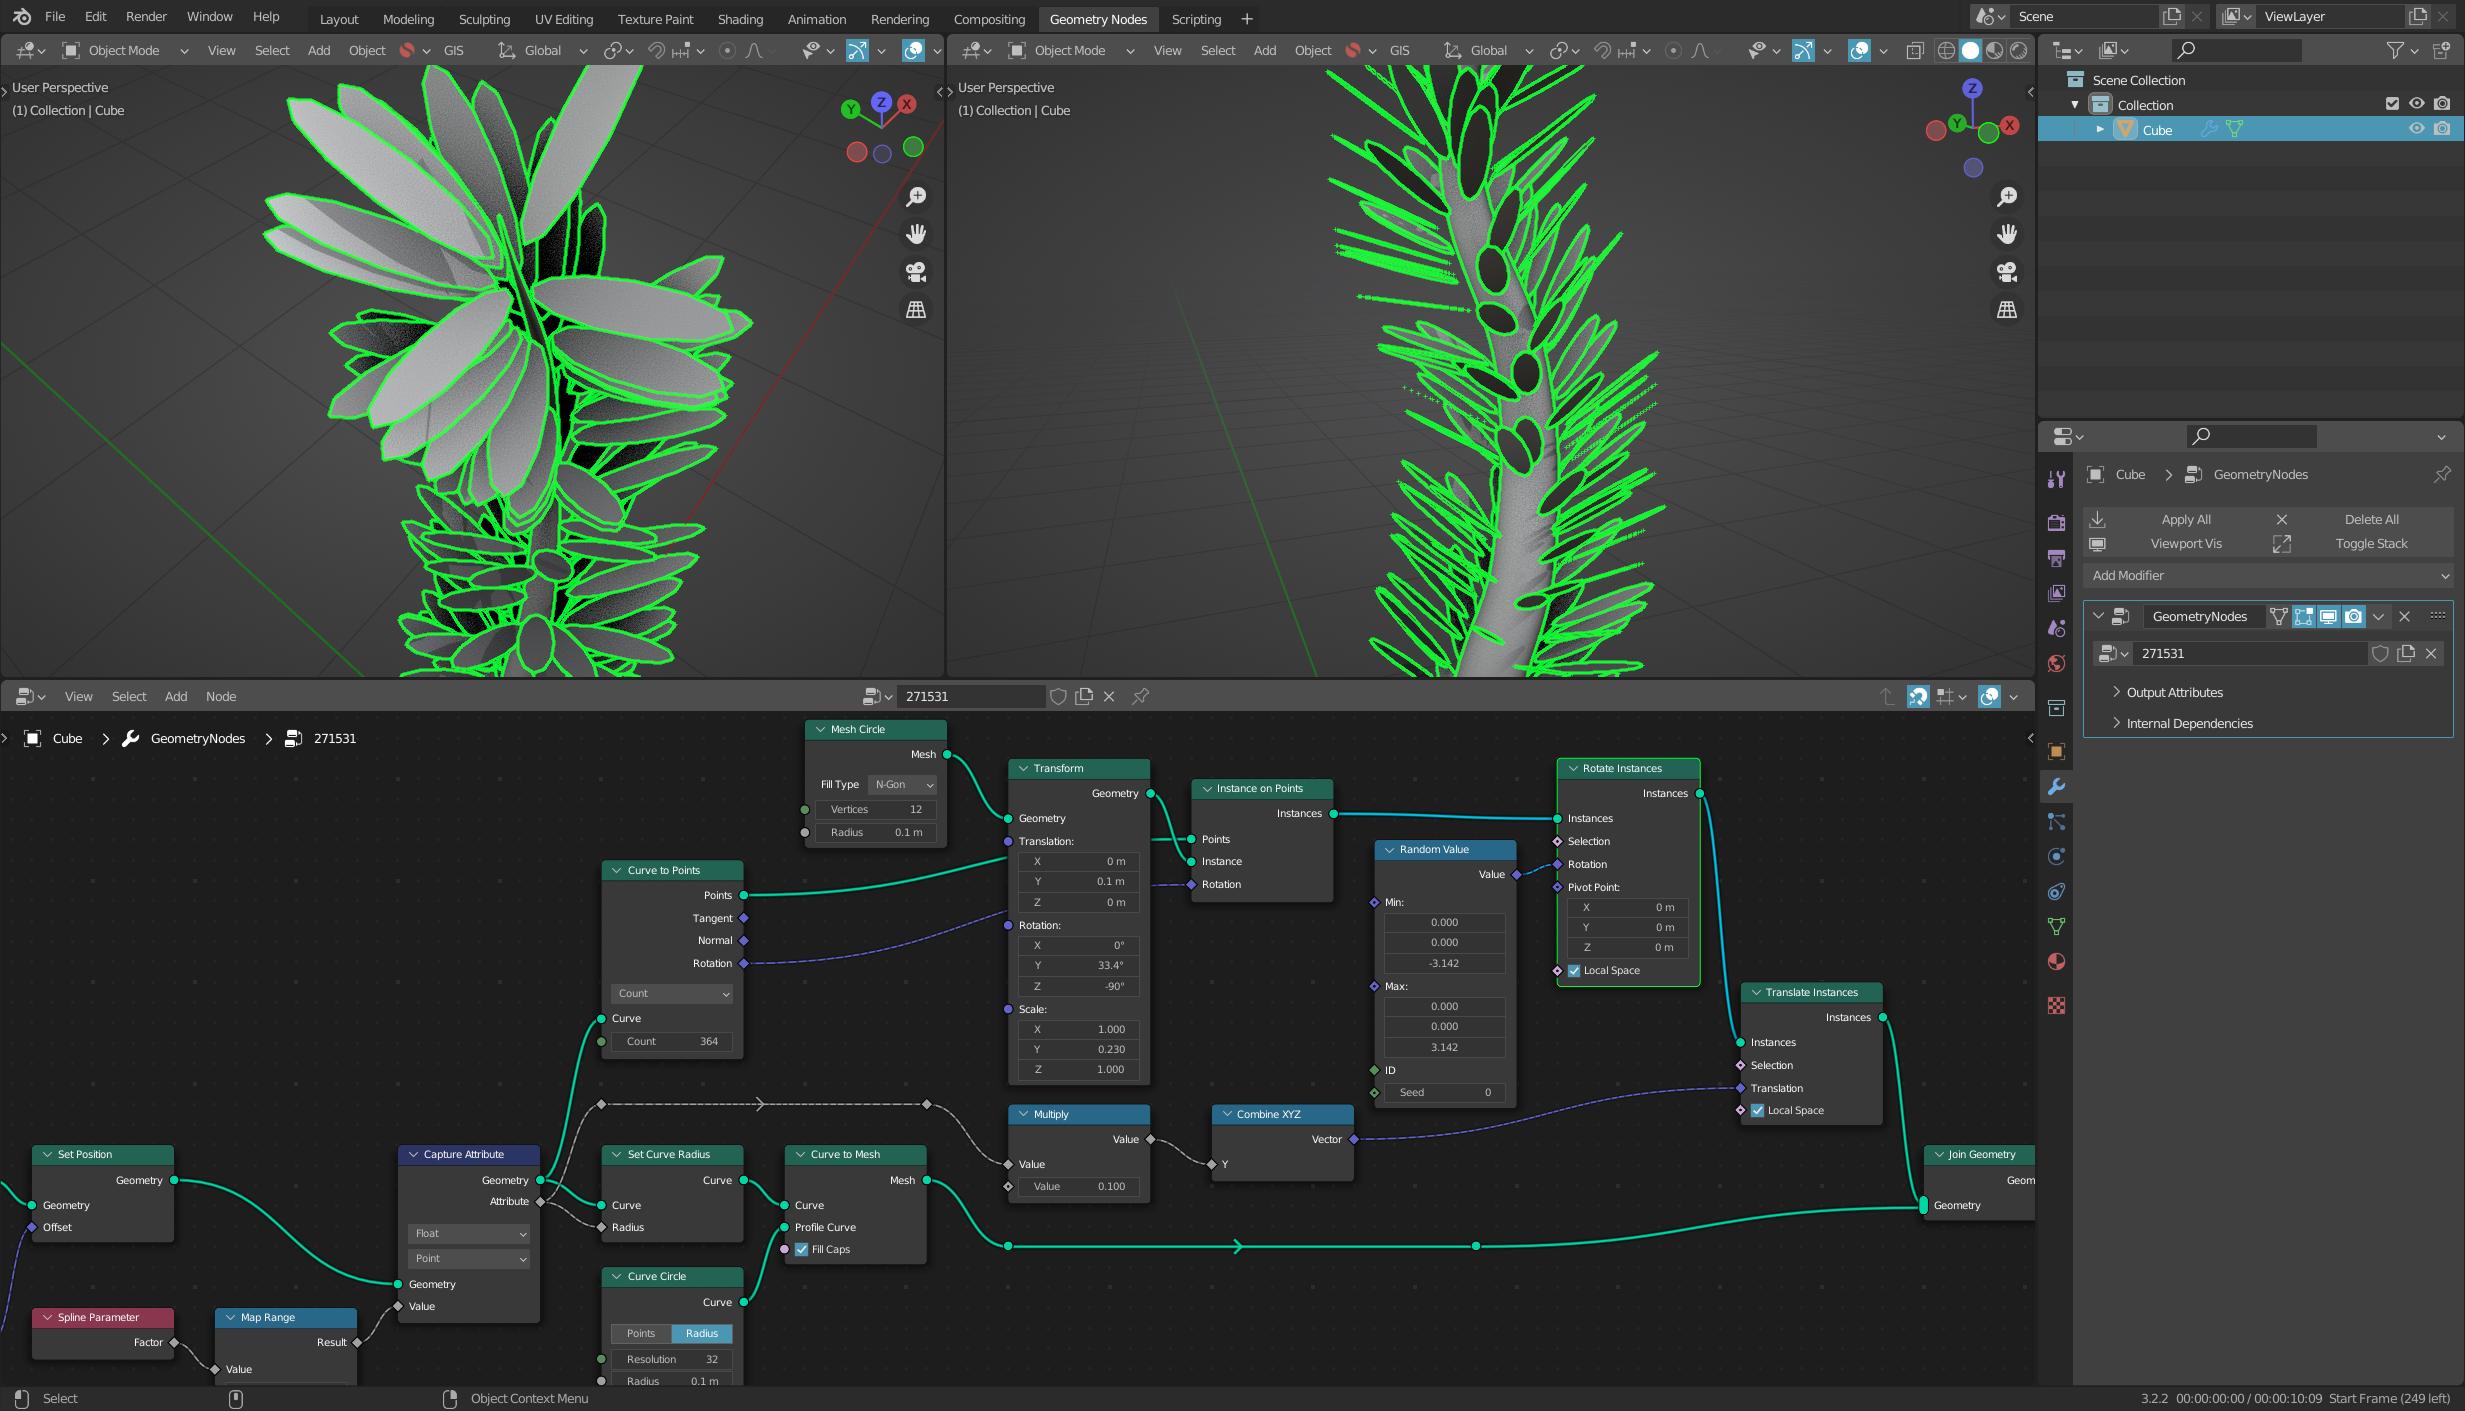
Task: Click zoom icon in left viewport
Action: pyautogui.click(x=915, y=197)
